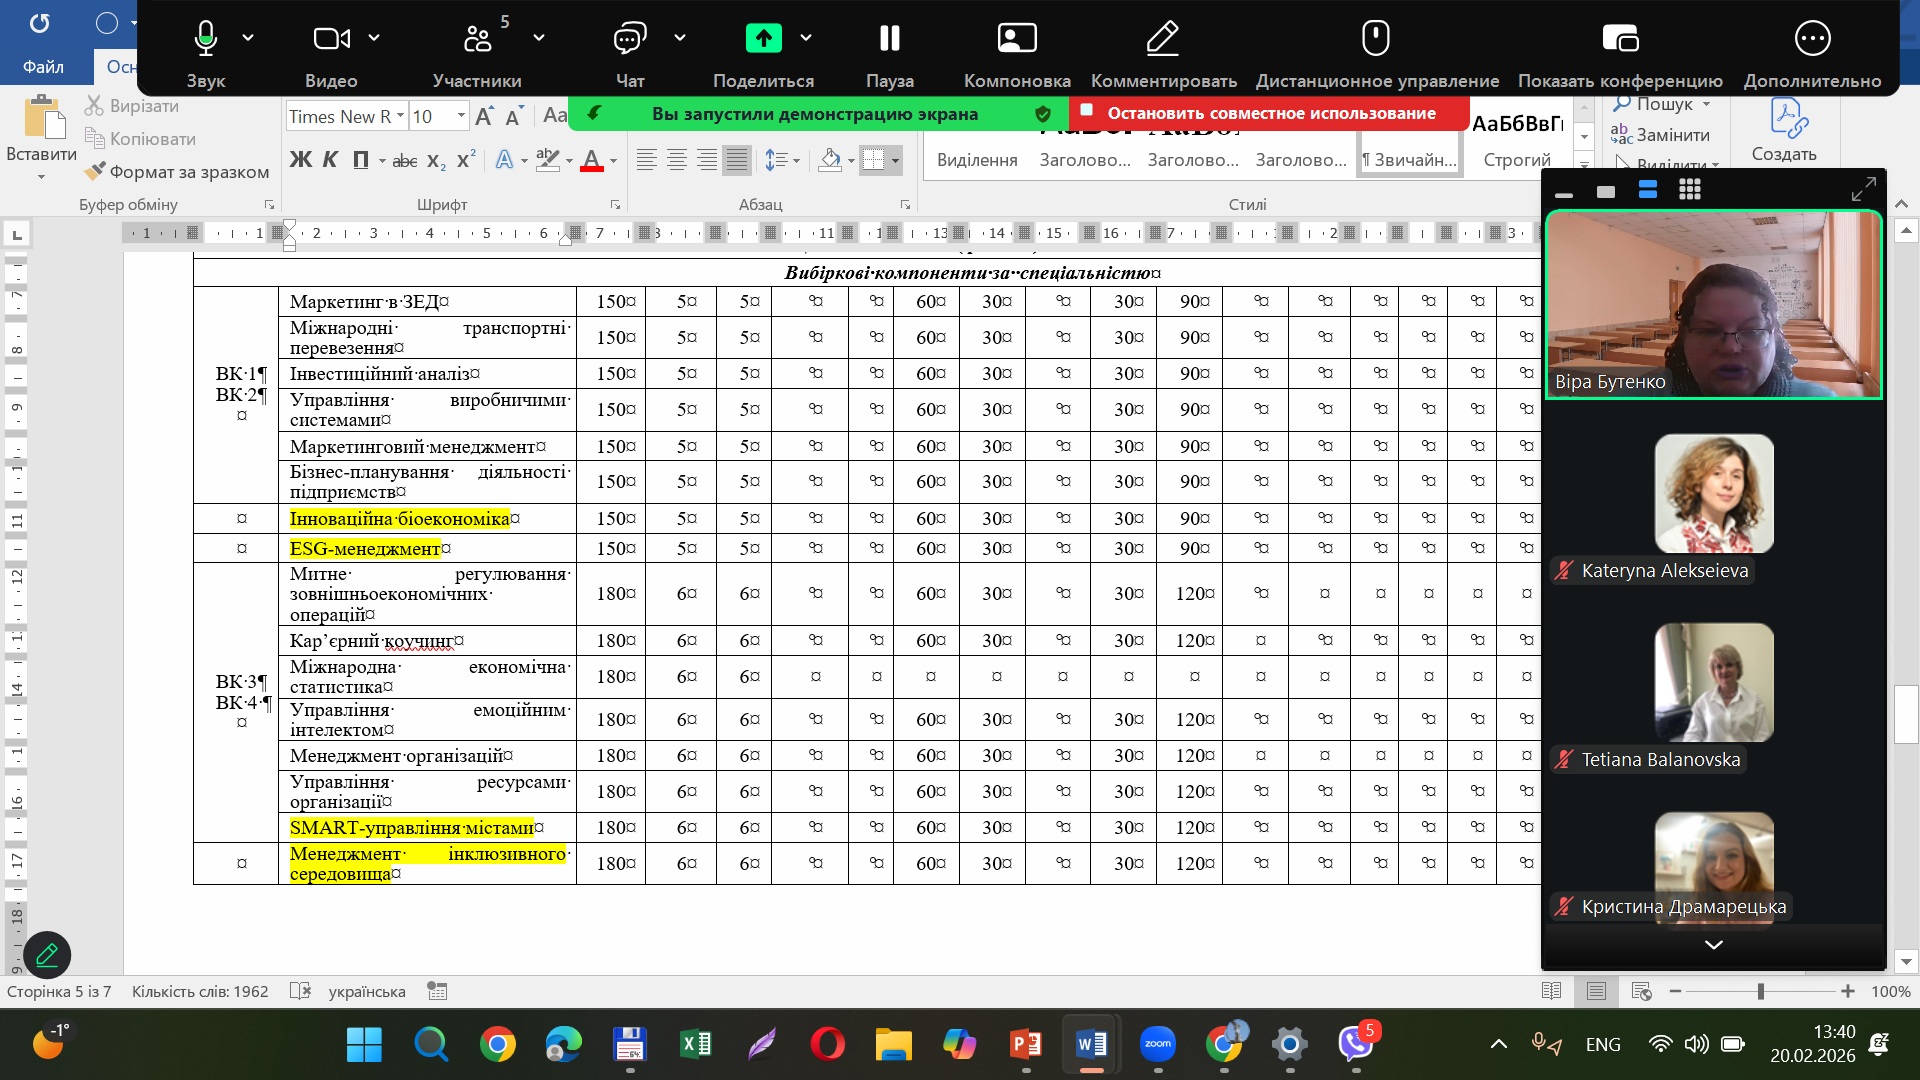Open Excel from the Windows taskbar
1920x1080 pixels.
pos(695,1045)
